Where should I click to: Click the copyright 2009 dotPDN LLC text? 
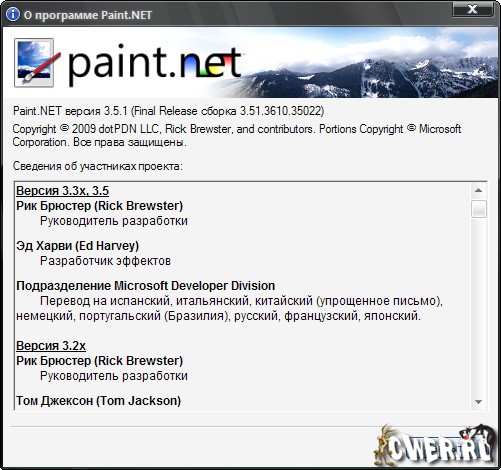pyautogui.click(x=237, y=136)
